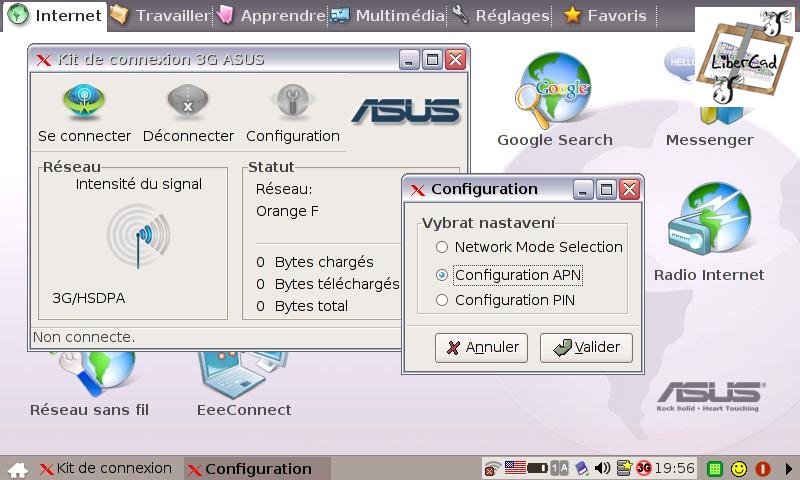The width and height of the screenshot is (800, 480).
Task: Click Kit de connexion taskbar entry
Action: coord(106,469)
